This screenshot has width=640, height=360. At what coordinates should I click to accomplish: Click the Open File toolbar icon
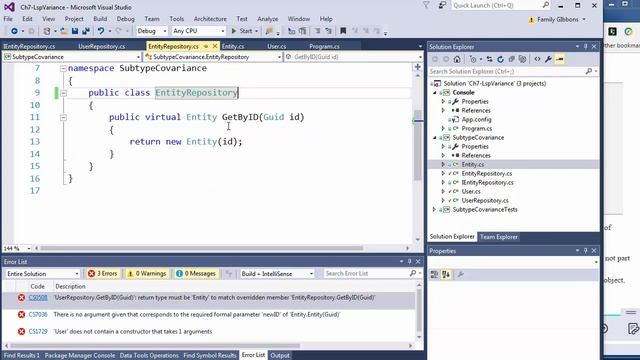tap(64, 31)
